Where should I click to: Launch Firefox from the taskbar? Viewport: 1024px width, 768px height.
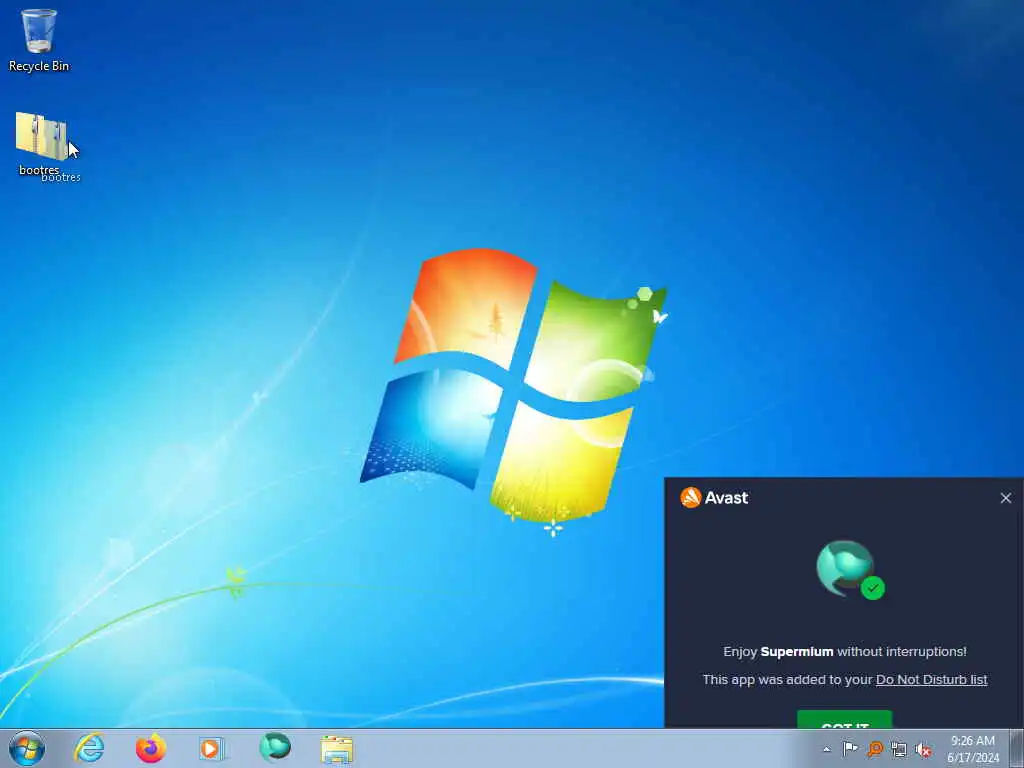[x=150, y=748]
